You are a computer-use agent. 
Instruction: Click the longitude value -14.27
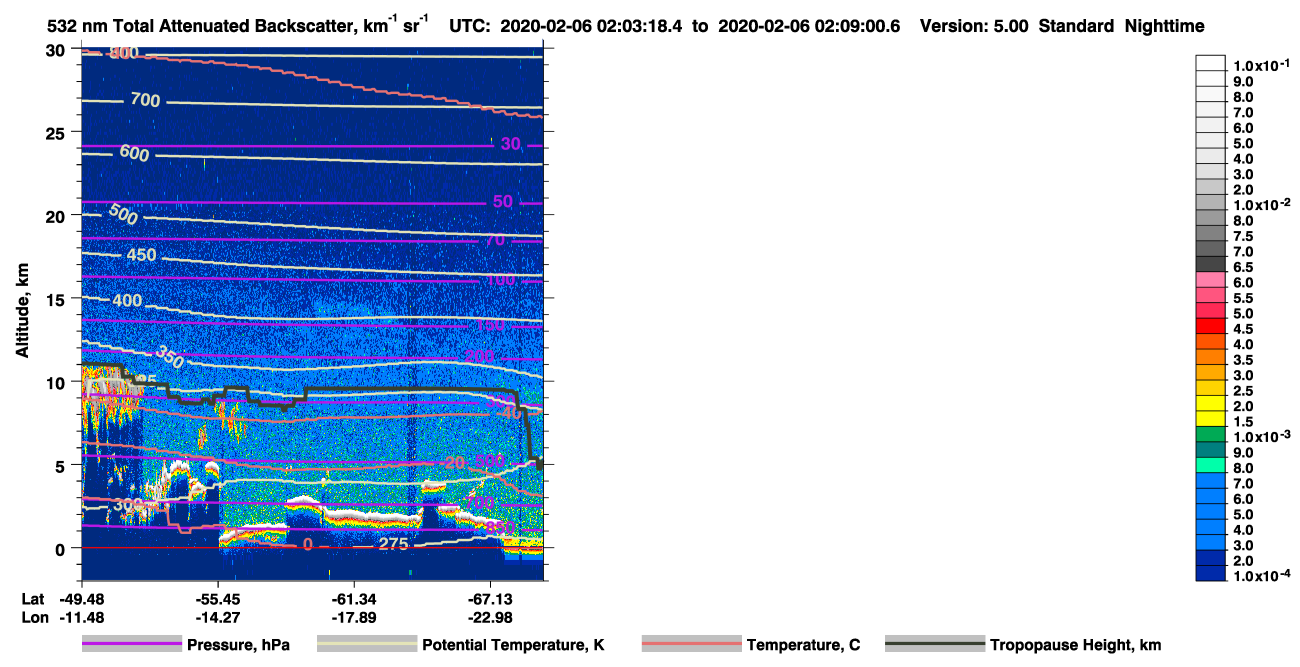click(217, 616)
